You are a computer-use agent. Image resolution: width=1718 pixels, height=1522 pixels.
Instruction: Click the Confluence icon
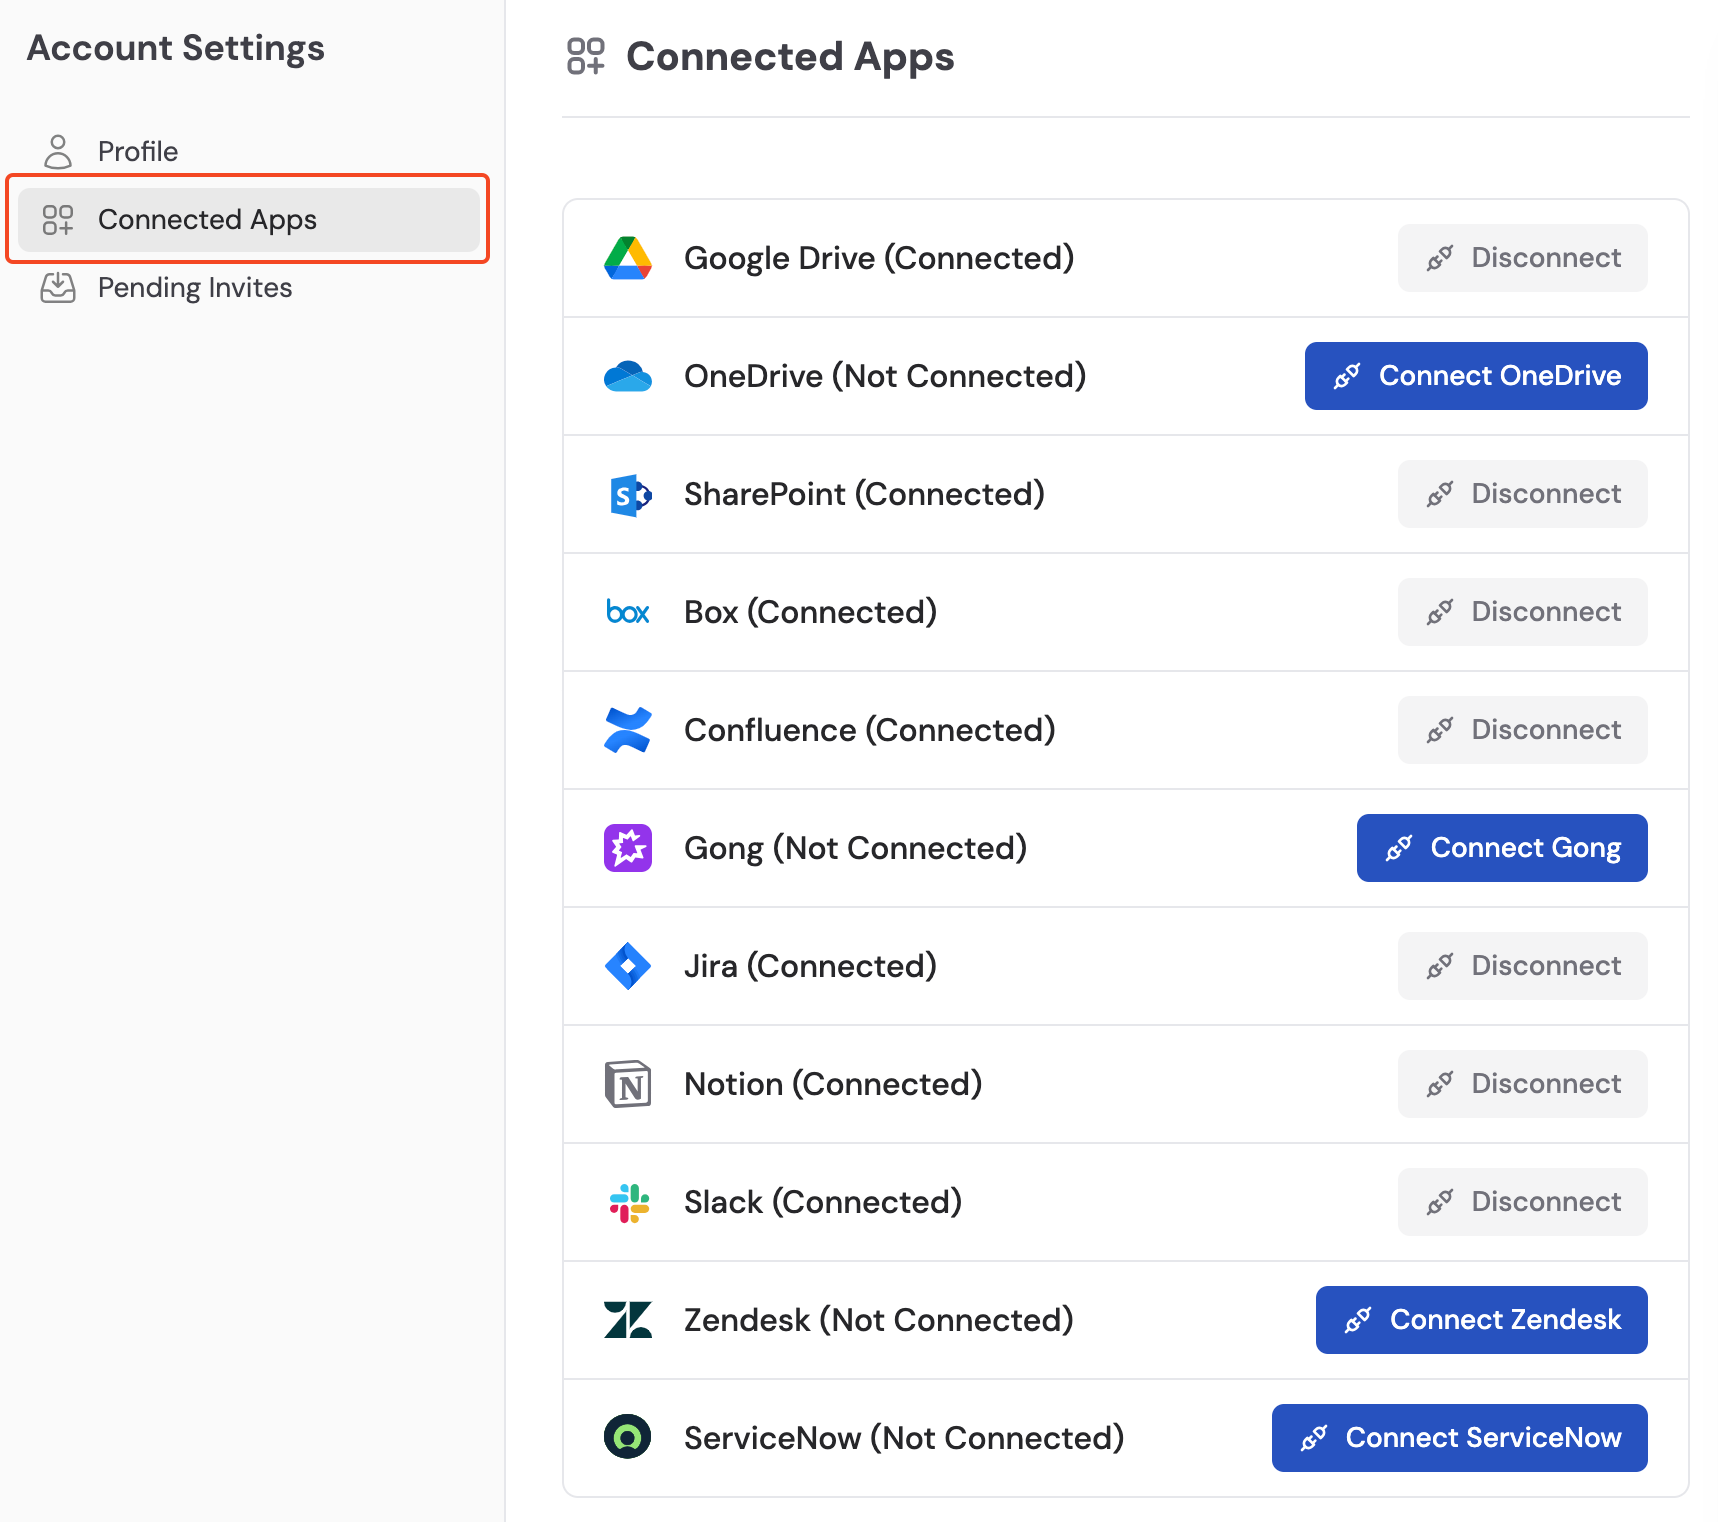pos(628,730)
